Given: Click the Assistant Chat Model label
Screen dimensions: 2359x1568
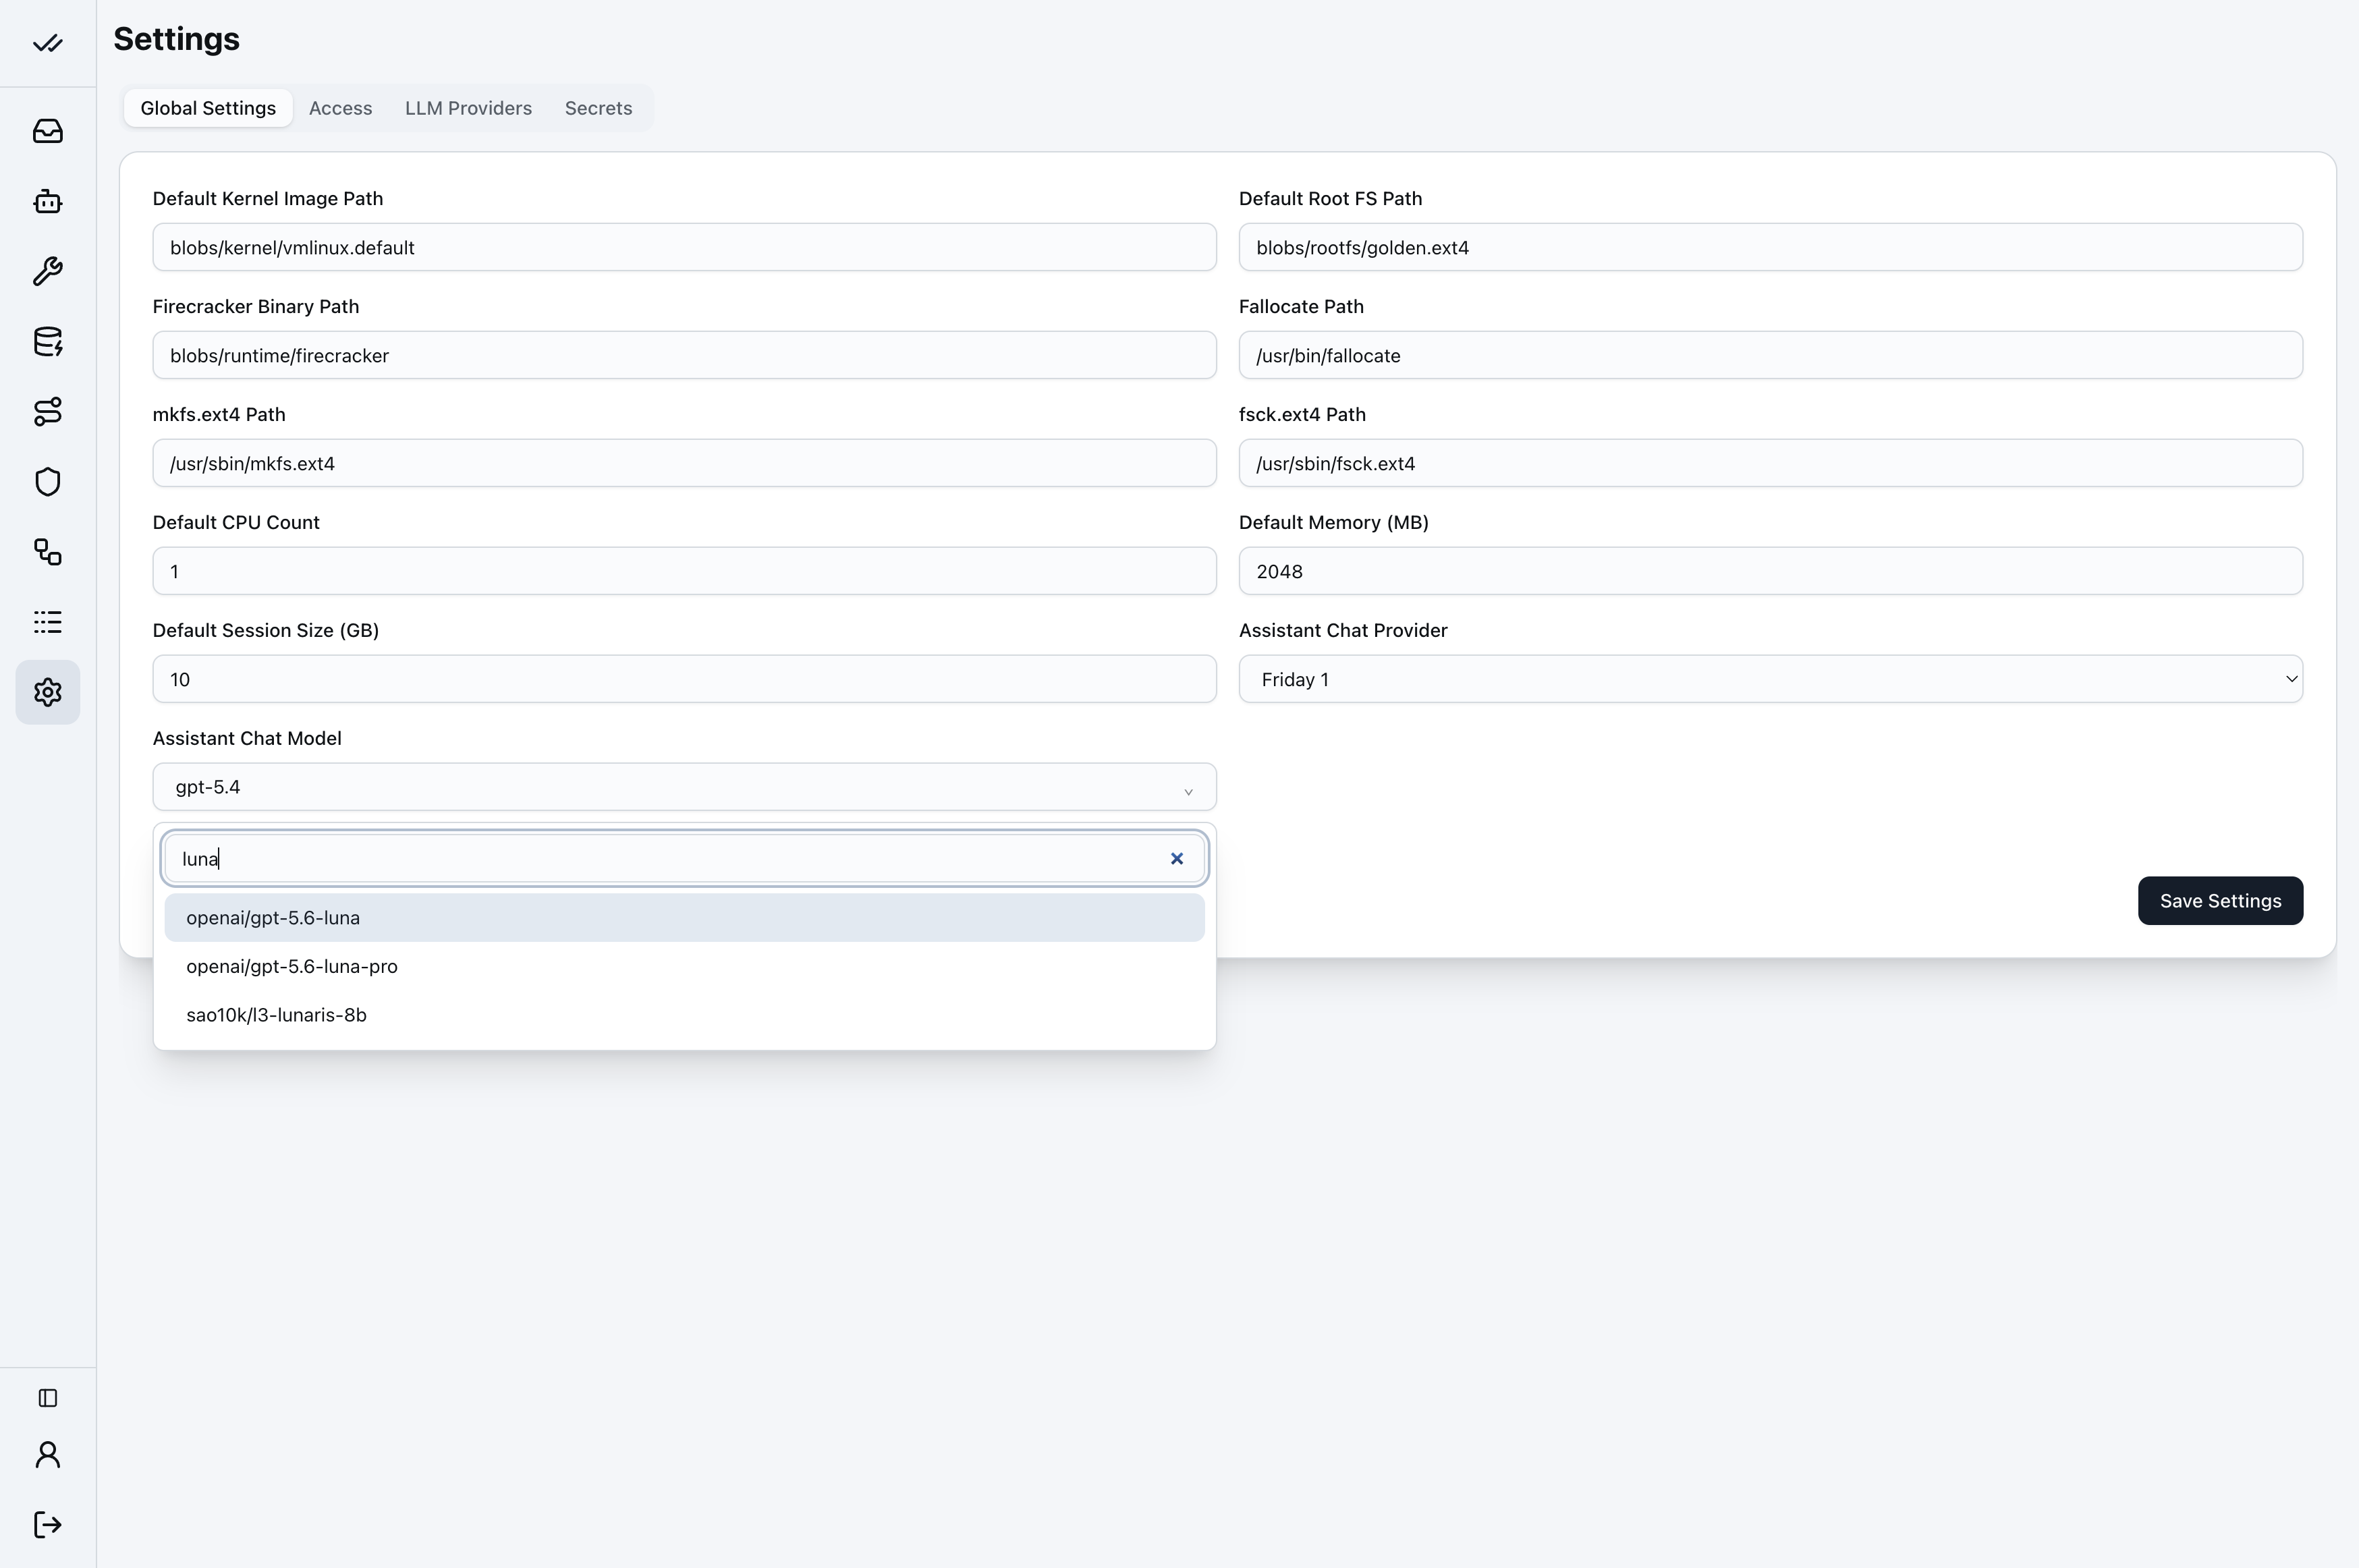Looking at the screenshot, I should pos(247,738).
